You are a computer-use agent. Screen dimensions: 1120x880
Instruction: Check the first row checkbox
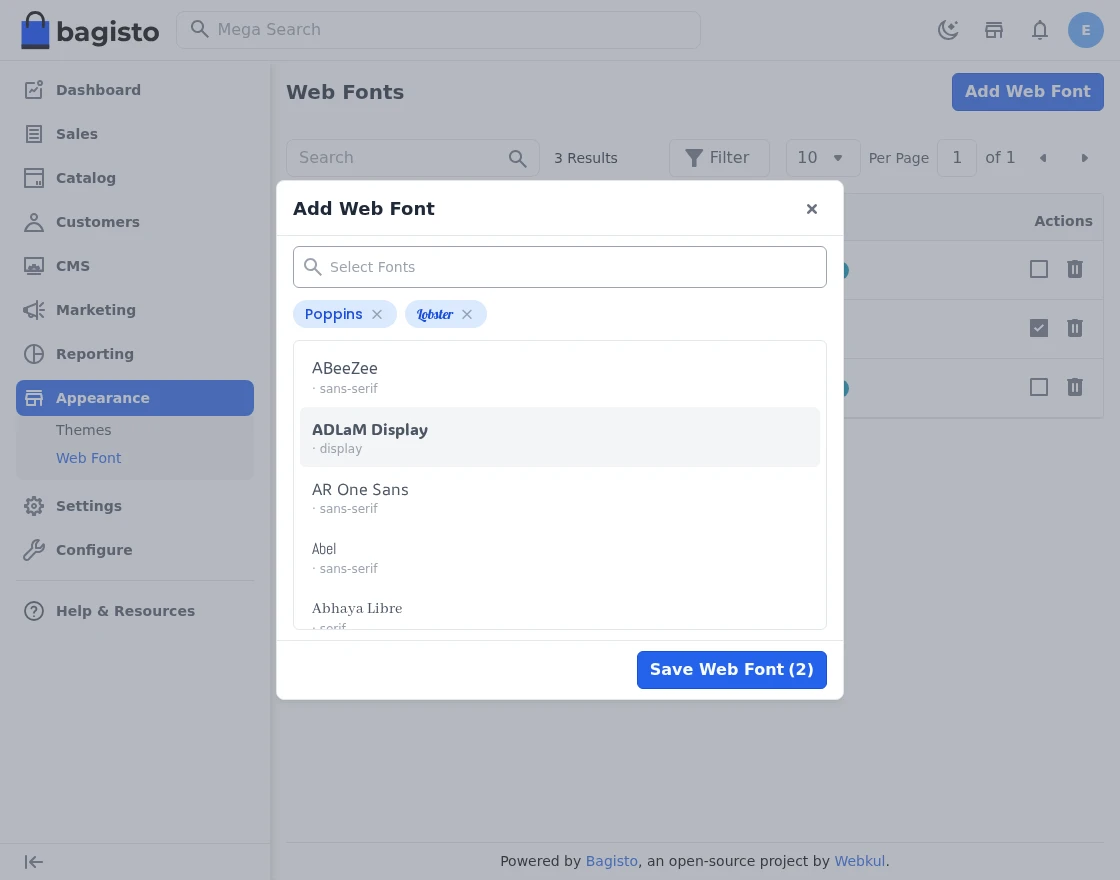pos(1039,269)
